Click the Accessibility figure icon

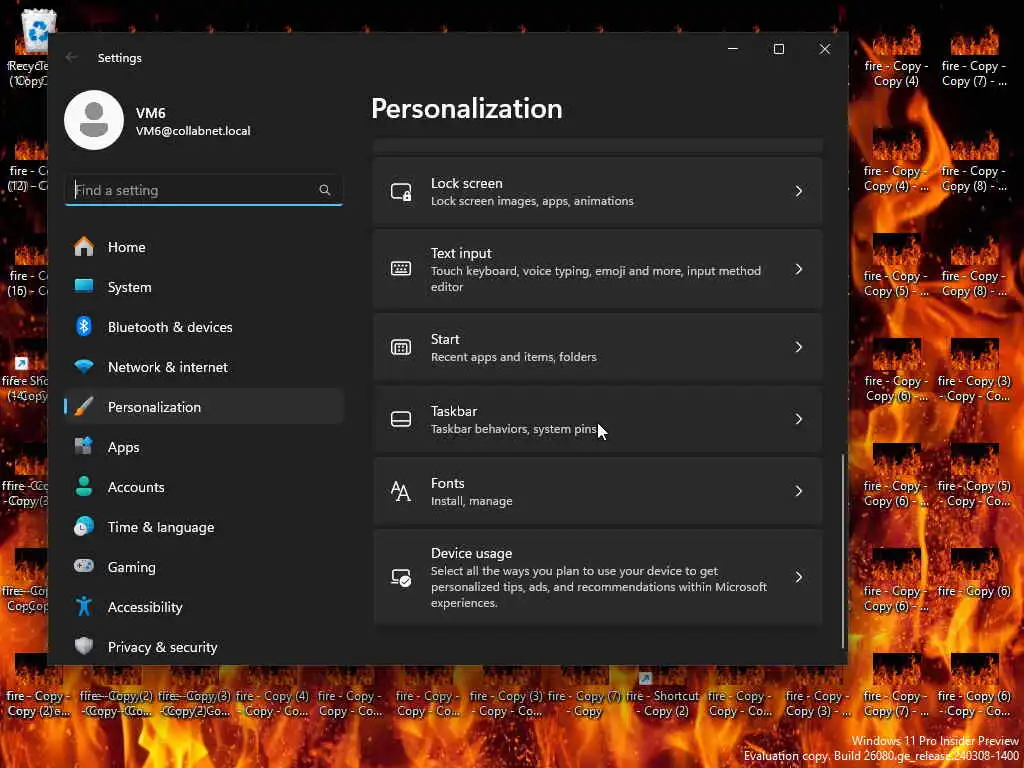[84, 606]
